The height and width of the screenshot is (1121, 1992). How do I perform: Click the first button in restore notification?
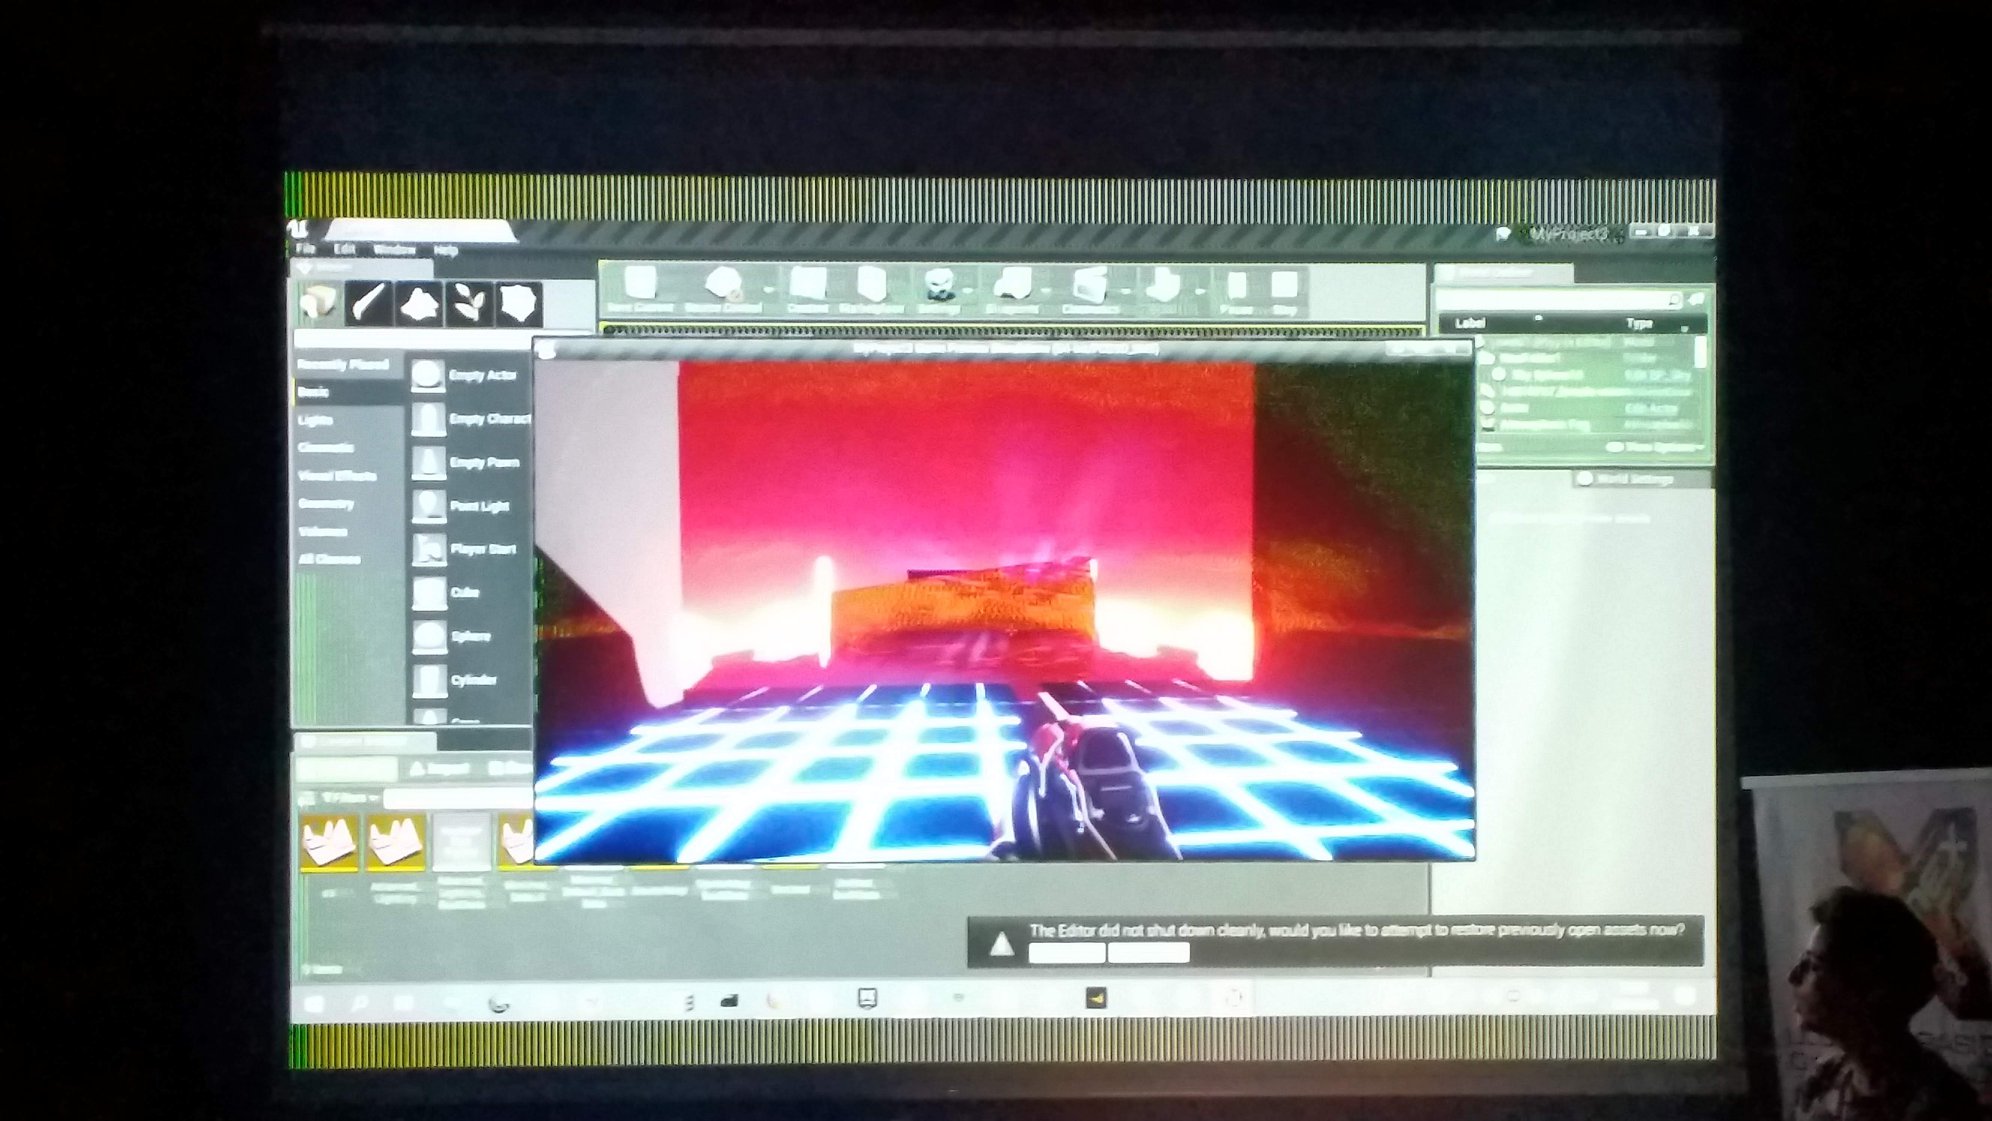pyautogui.click(x=1066, y=953)
